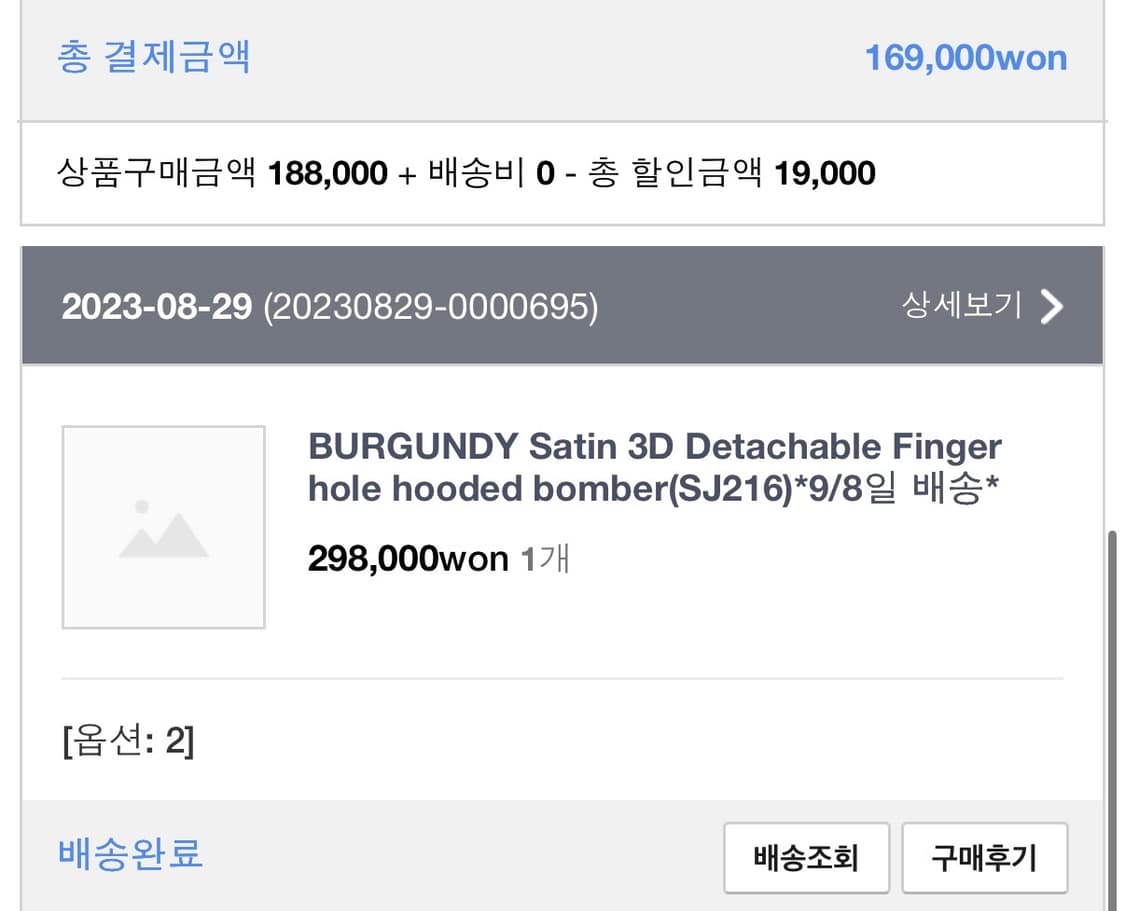This screenshot has height=911, width=1125.
Task: Click the chevron arrow beside 상세보기
Action: click(1052, 307)
